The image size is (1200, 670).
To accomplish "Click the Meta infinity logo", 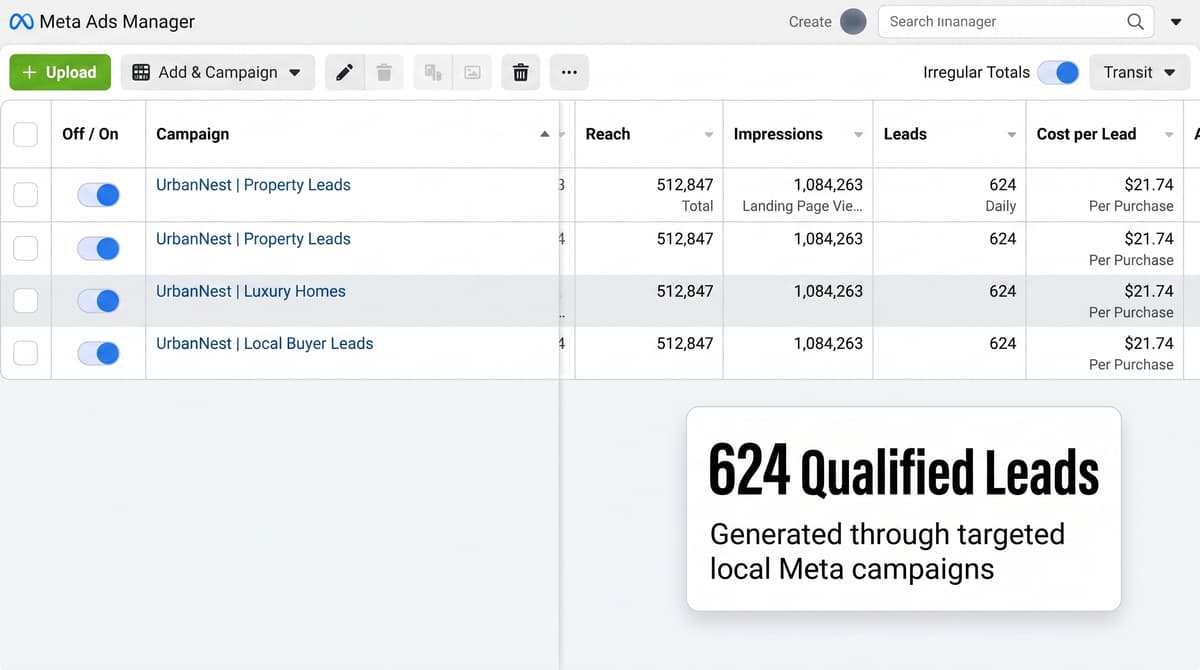I will (21, 21).
